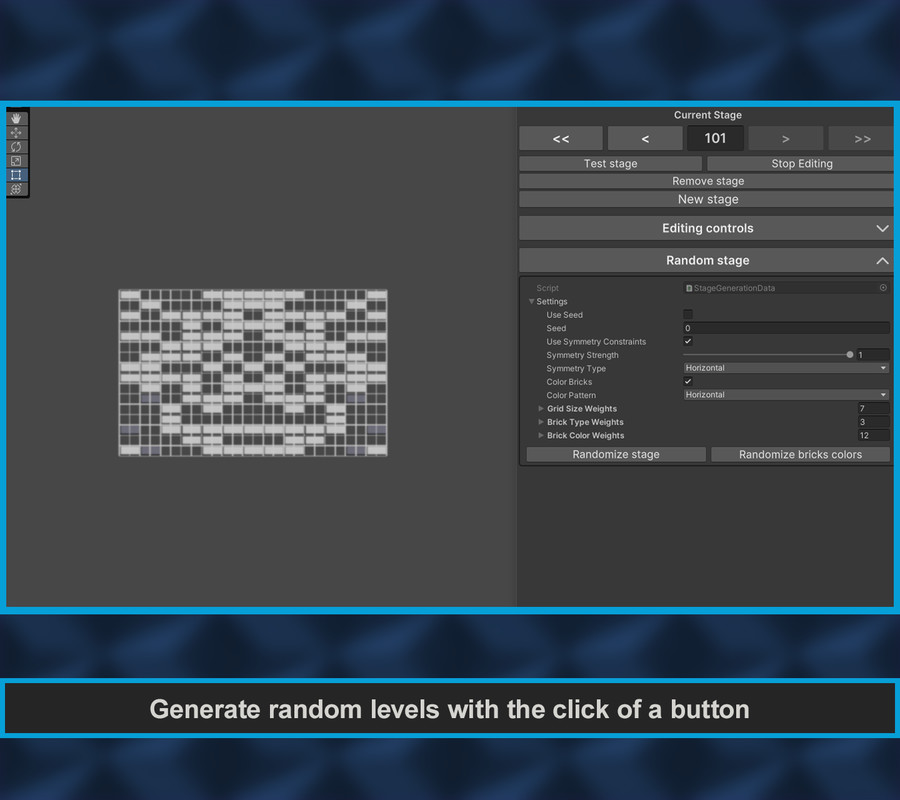Open the Color Pattern dropdown
The width and height of the screenshot is (900, 800).
pyautogui.click(x=785, y=395)
